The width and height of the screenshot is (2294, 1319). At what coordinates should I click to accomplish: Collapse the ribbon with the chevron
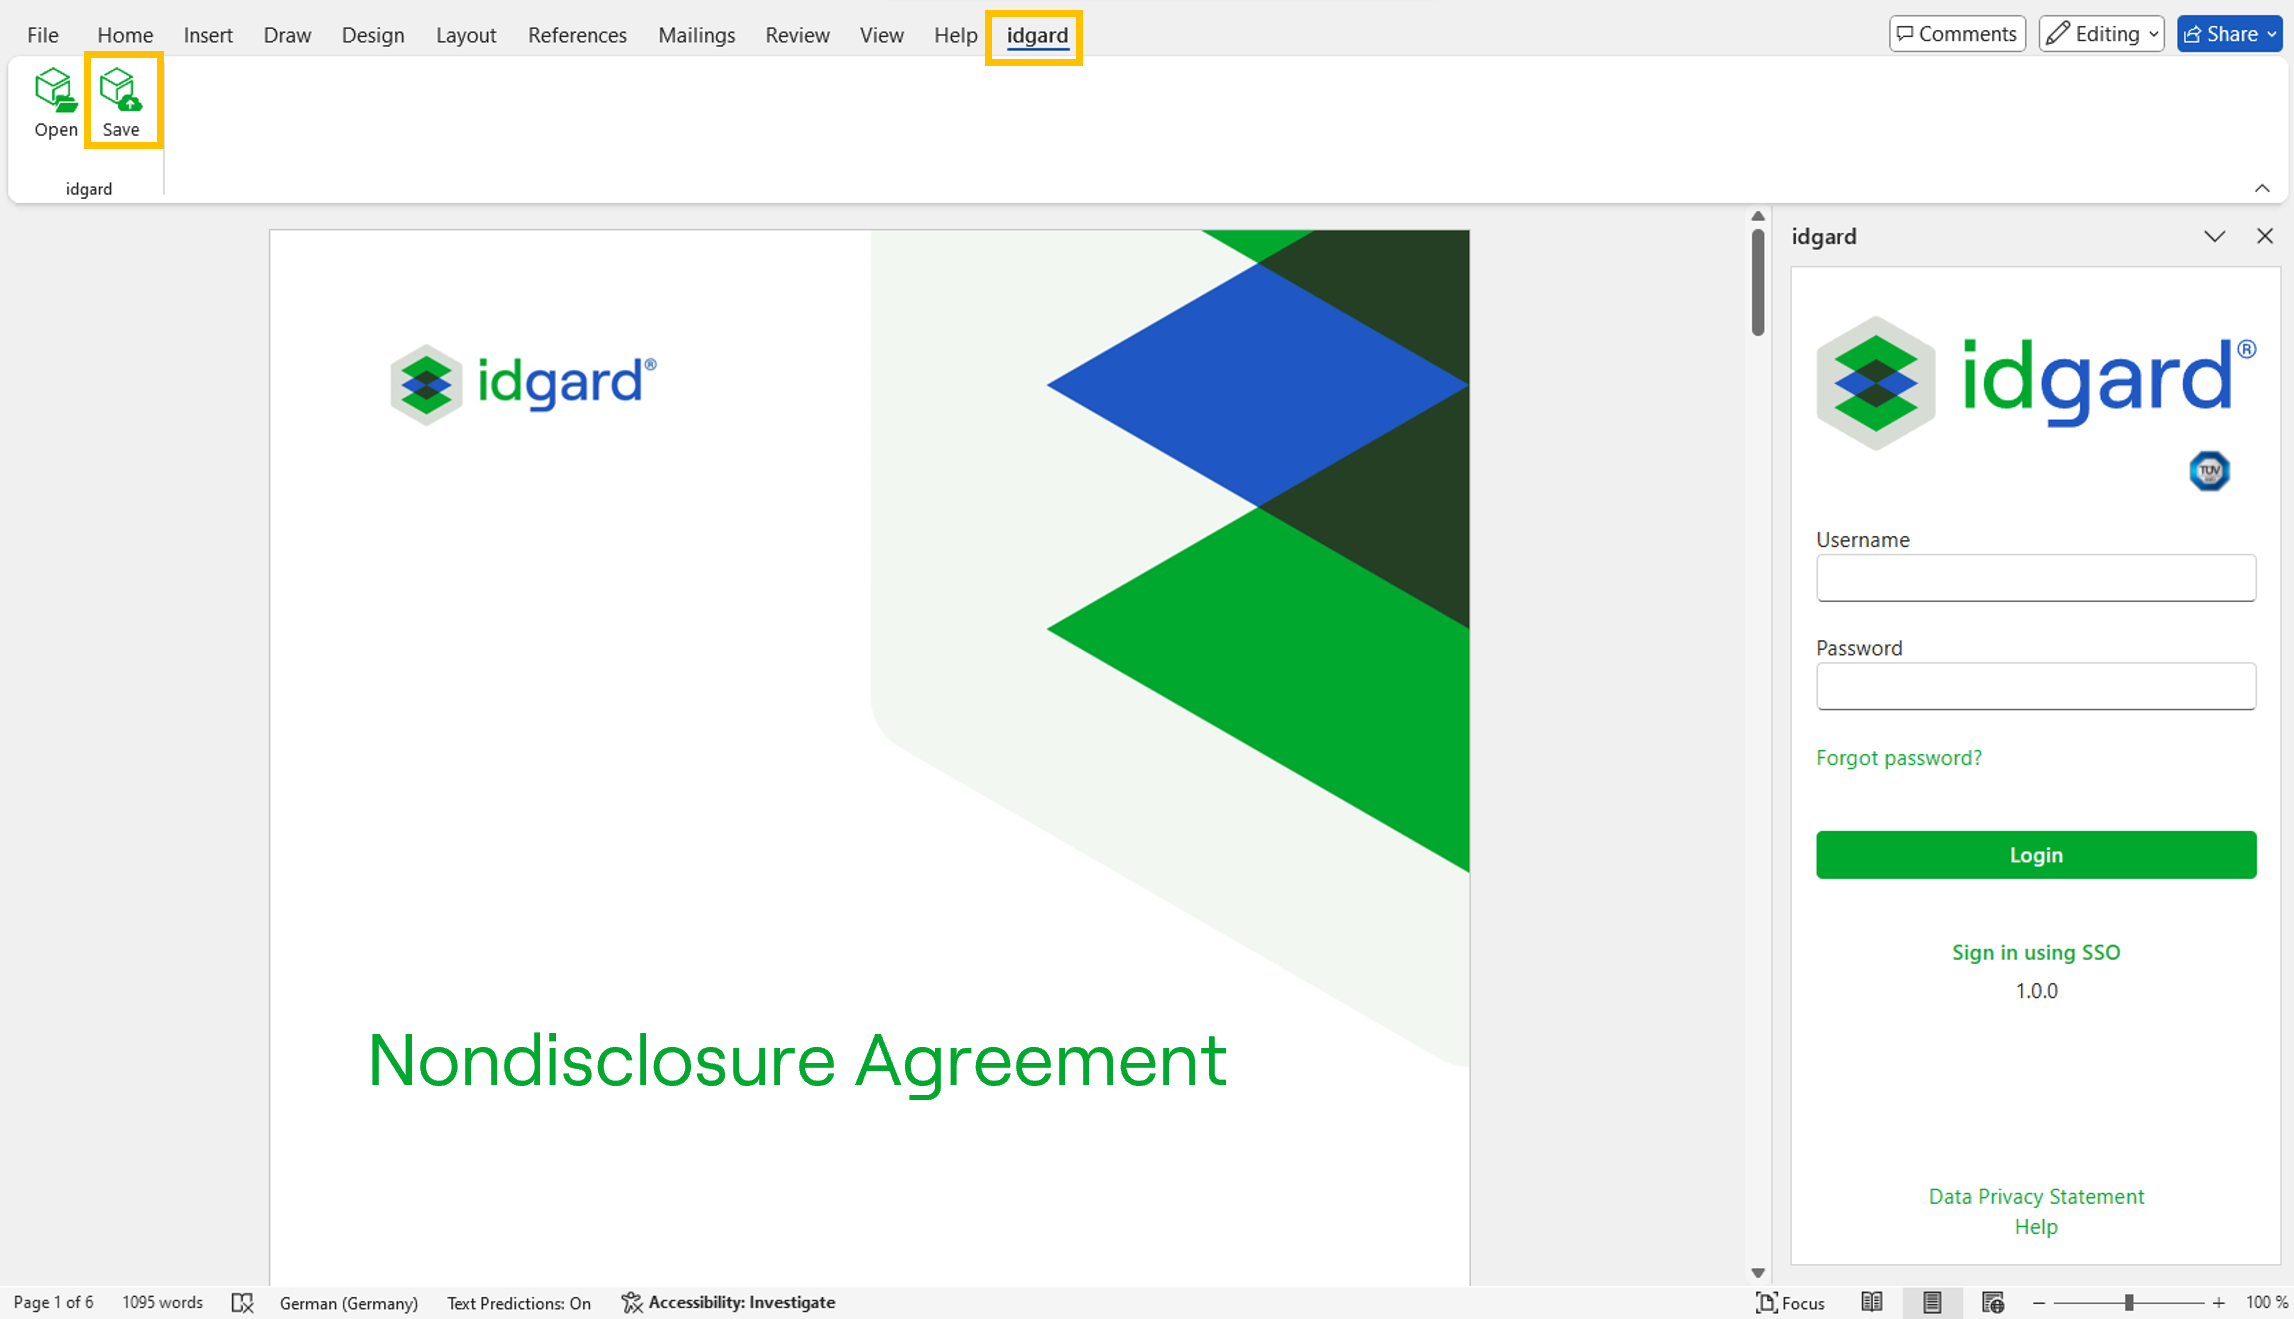pyautogui.click(x=2263, y=188)
